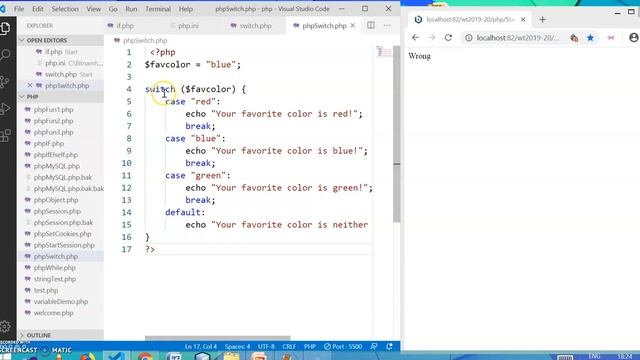Click the browser forward arrow
The width and height of the screenshot is (640, 360).
[x=432, y=38]
